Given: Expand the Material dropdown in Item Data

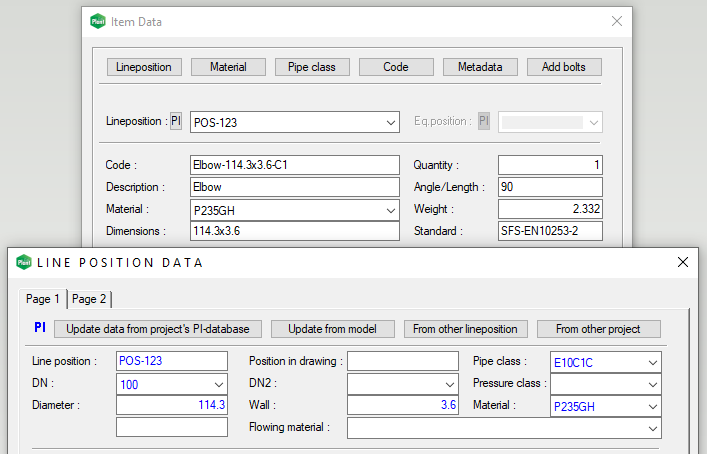Looking at the screenshot, I should pos(391,210).
